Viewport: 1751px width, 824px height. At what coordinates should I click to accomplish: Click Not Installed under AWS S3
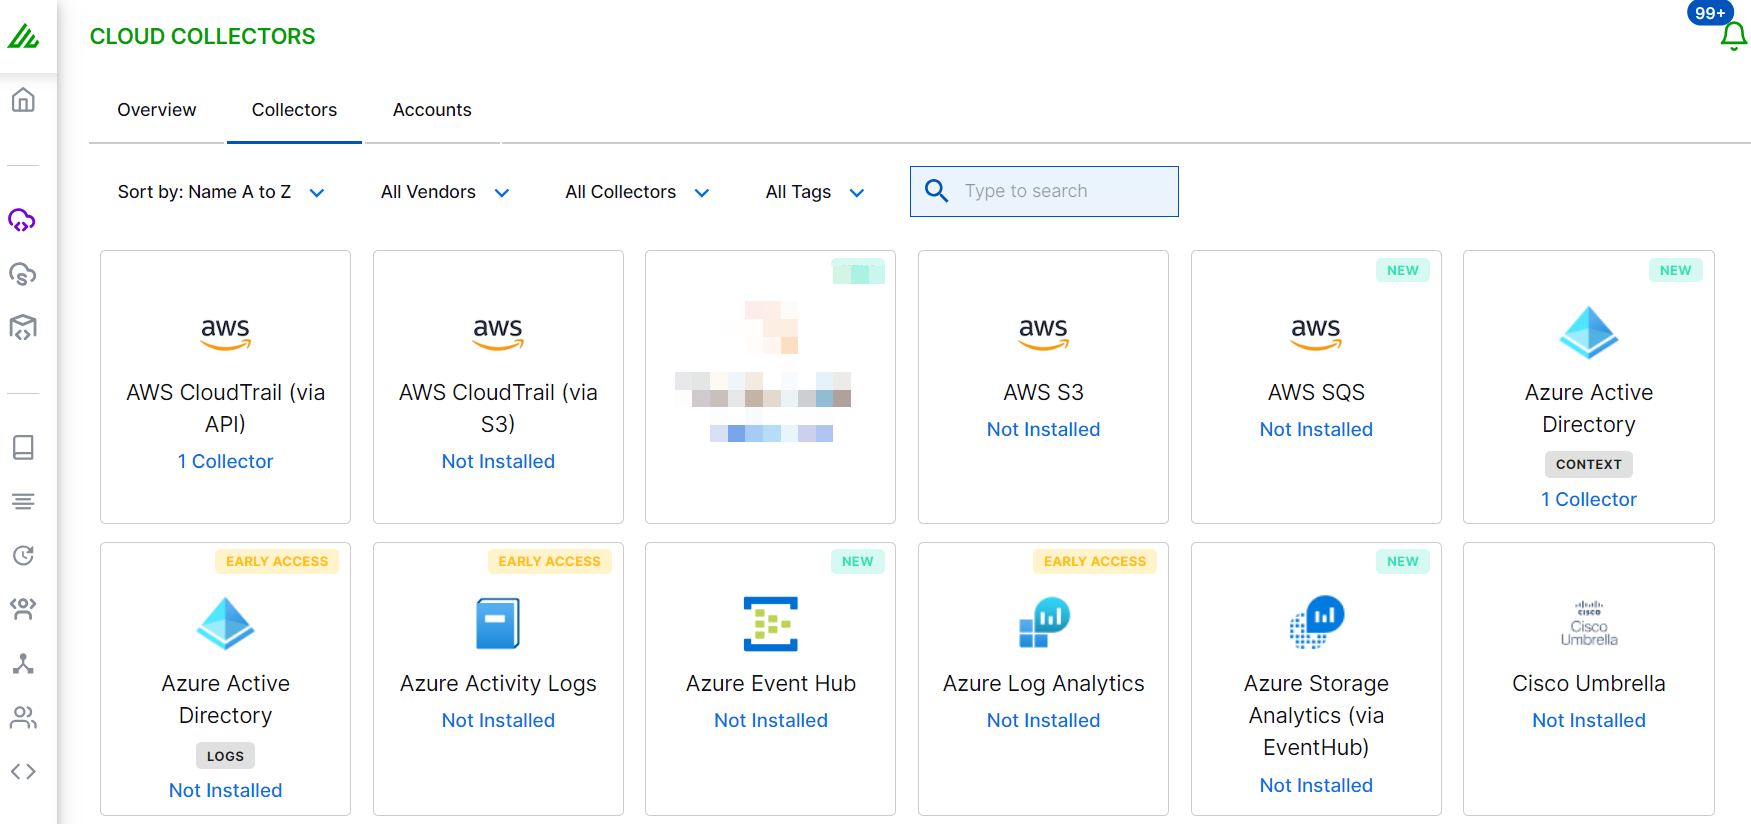point(1043,429)
